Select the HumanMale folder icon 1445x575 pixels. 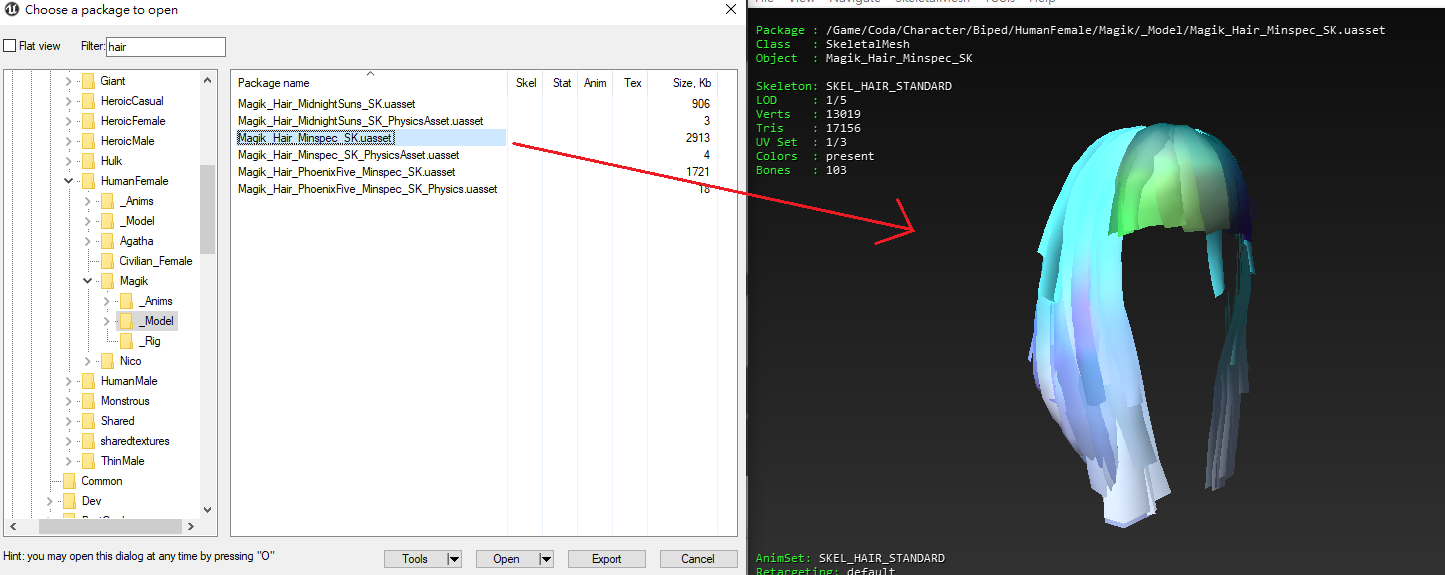[x=88, y=381]
